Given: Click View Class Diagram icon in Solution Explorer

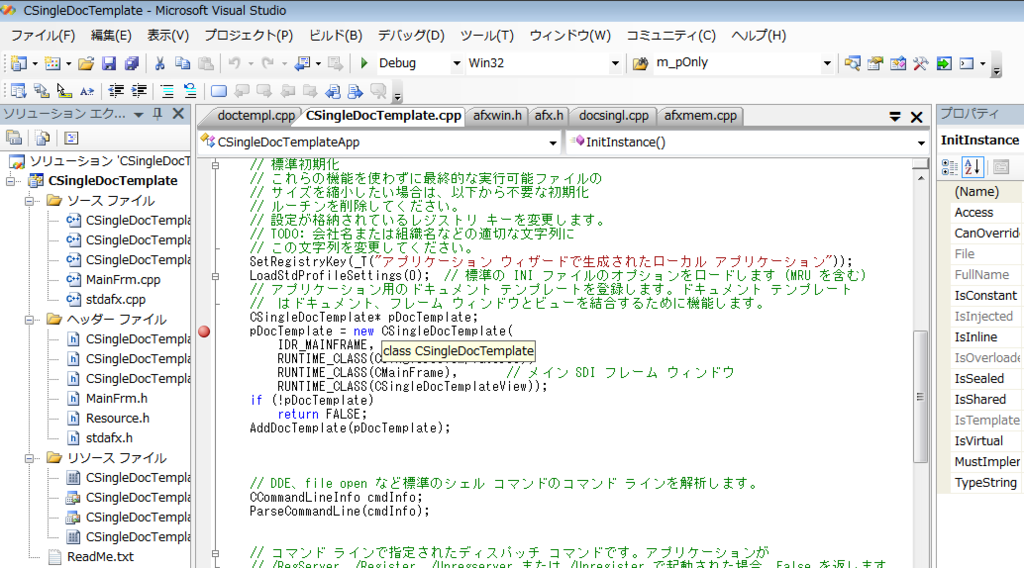Looking at the screenshot, I should click(71, 138).
